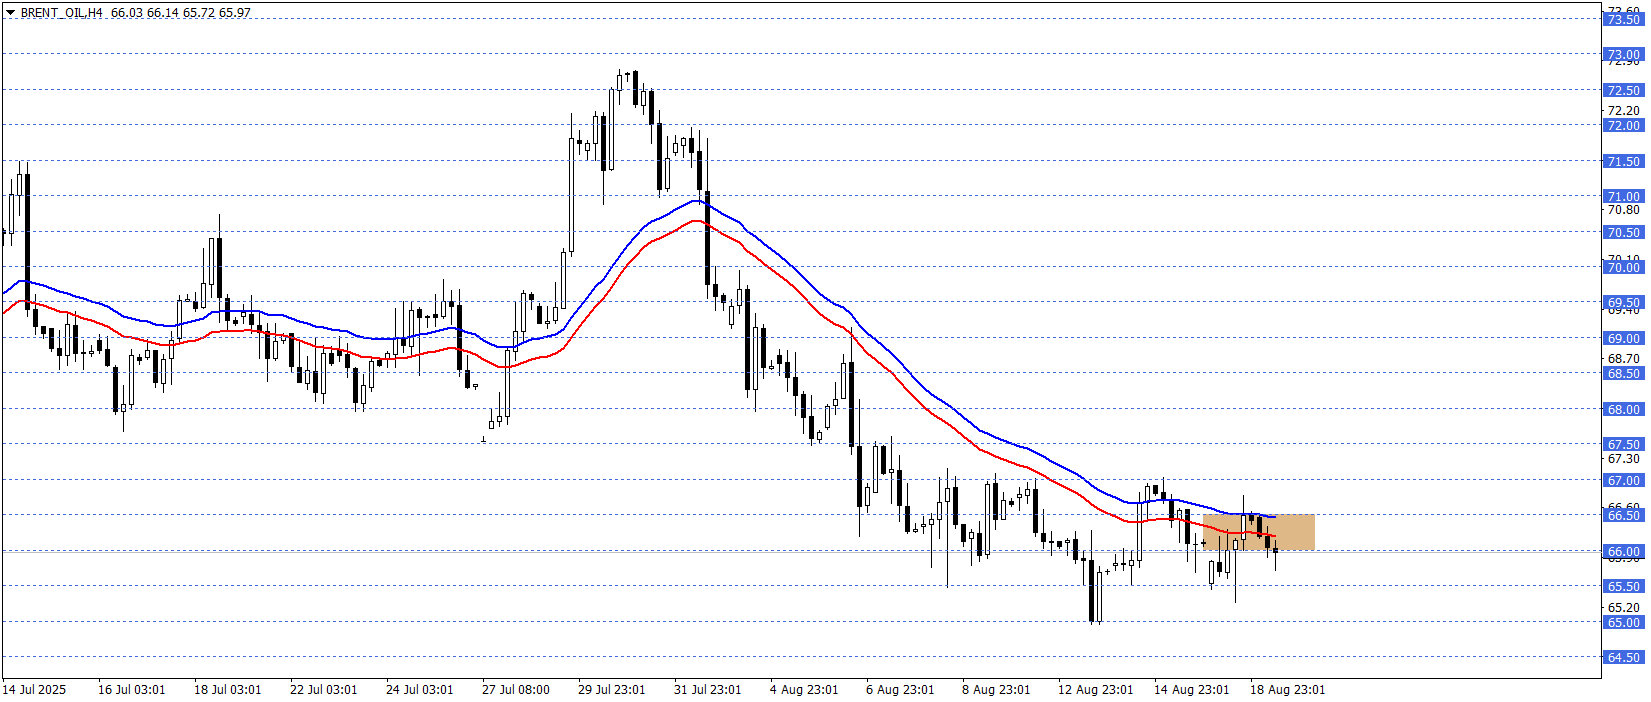Click the 66.50 price level label

[1623, 515]
